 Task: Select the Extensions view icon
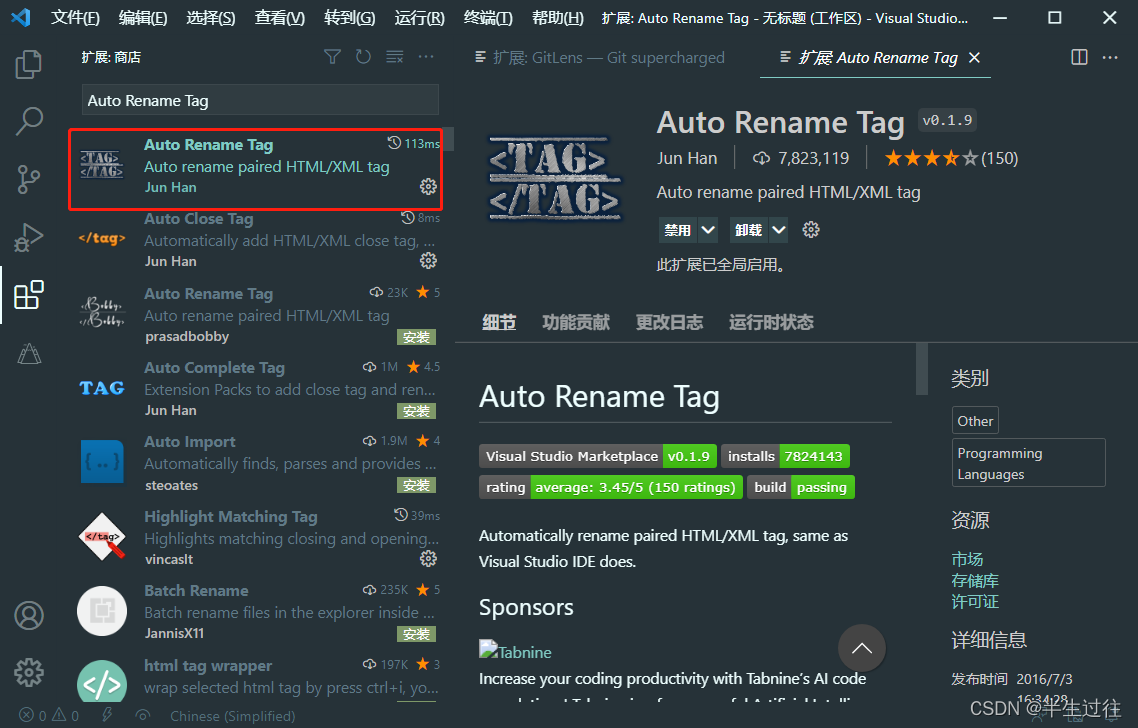[x=28, y=295]
